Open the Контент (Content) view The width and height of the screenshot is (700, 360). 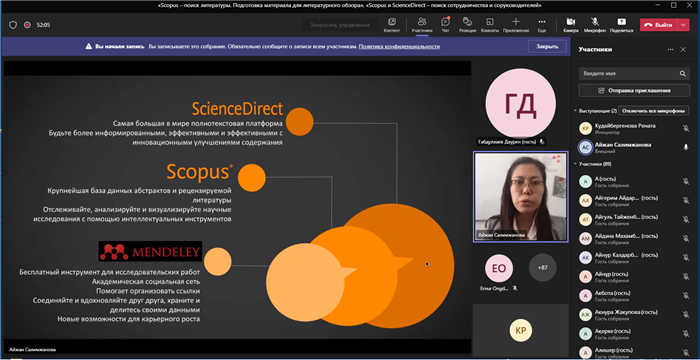392,25
